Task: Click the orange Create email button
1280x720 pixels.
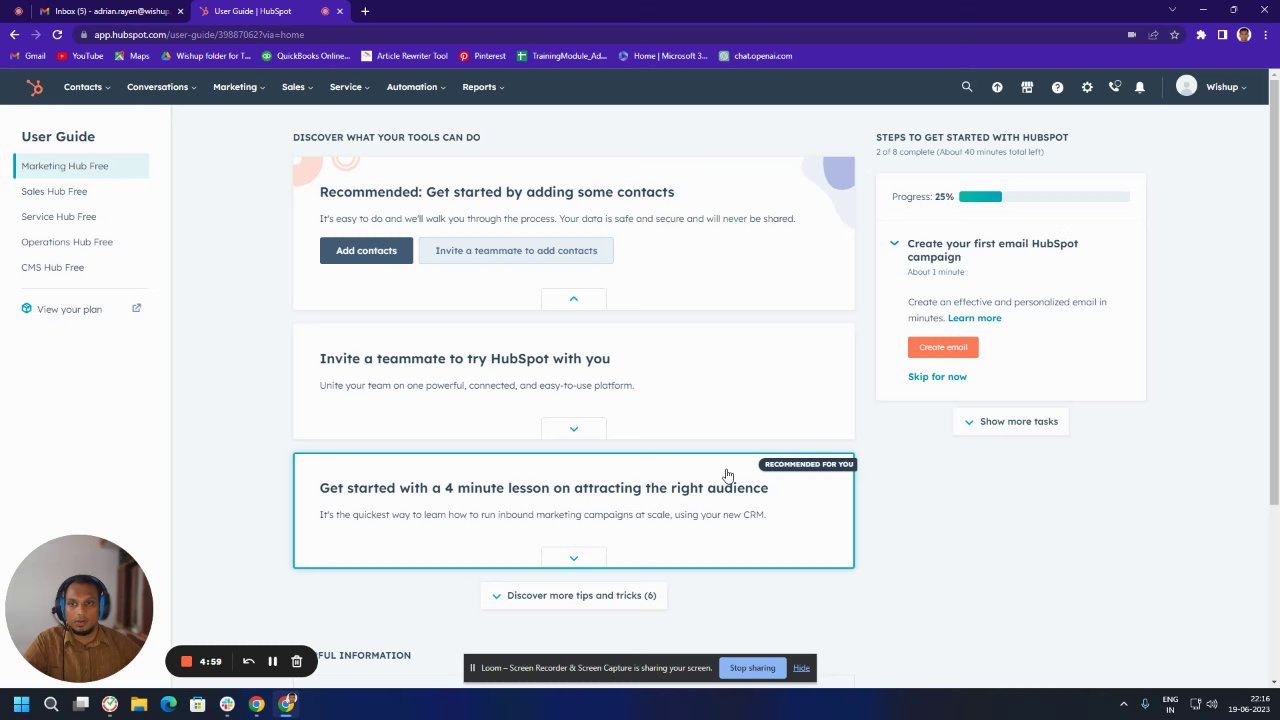Action: pos(943,347)
